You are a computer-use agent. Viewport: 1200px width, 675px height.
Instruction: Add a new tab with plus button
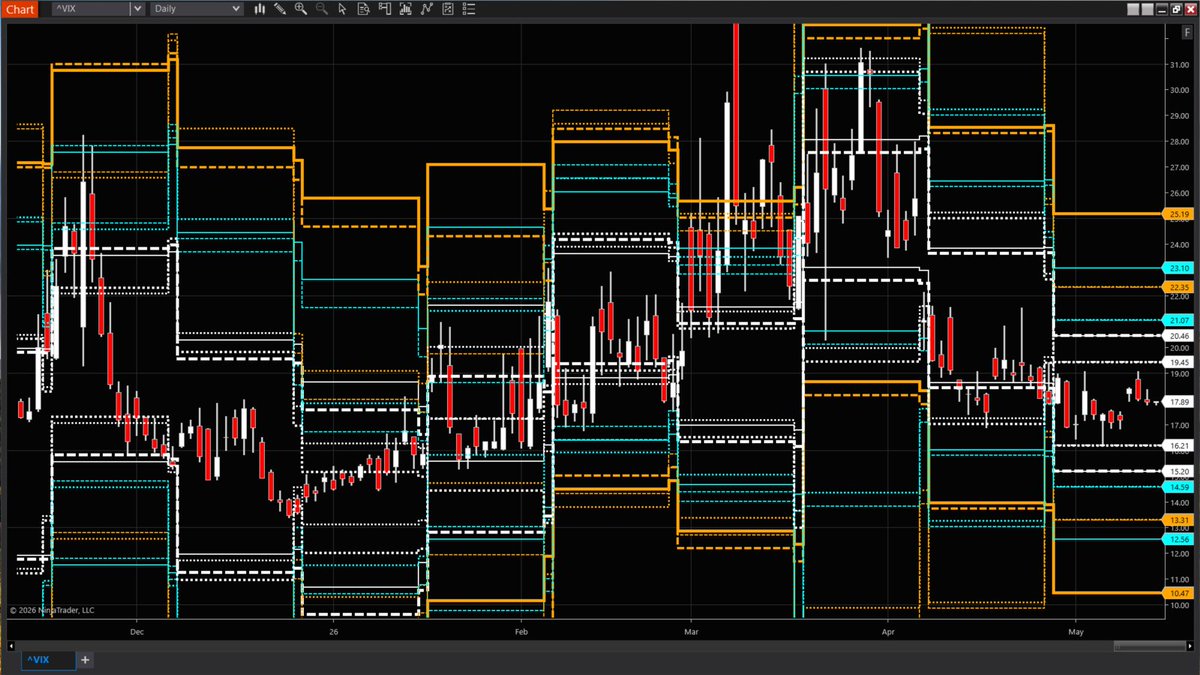click(x=85, y=660)
